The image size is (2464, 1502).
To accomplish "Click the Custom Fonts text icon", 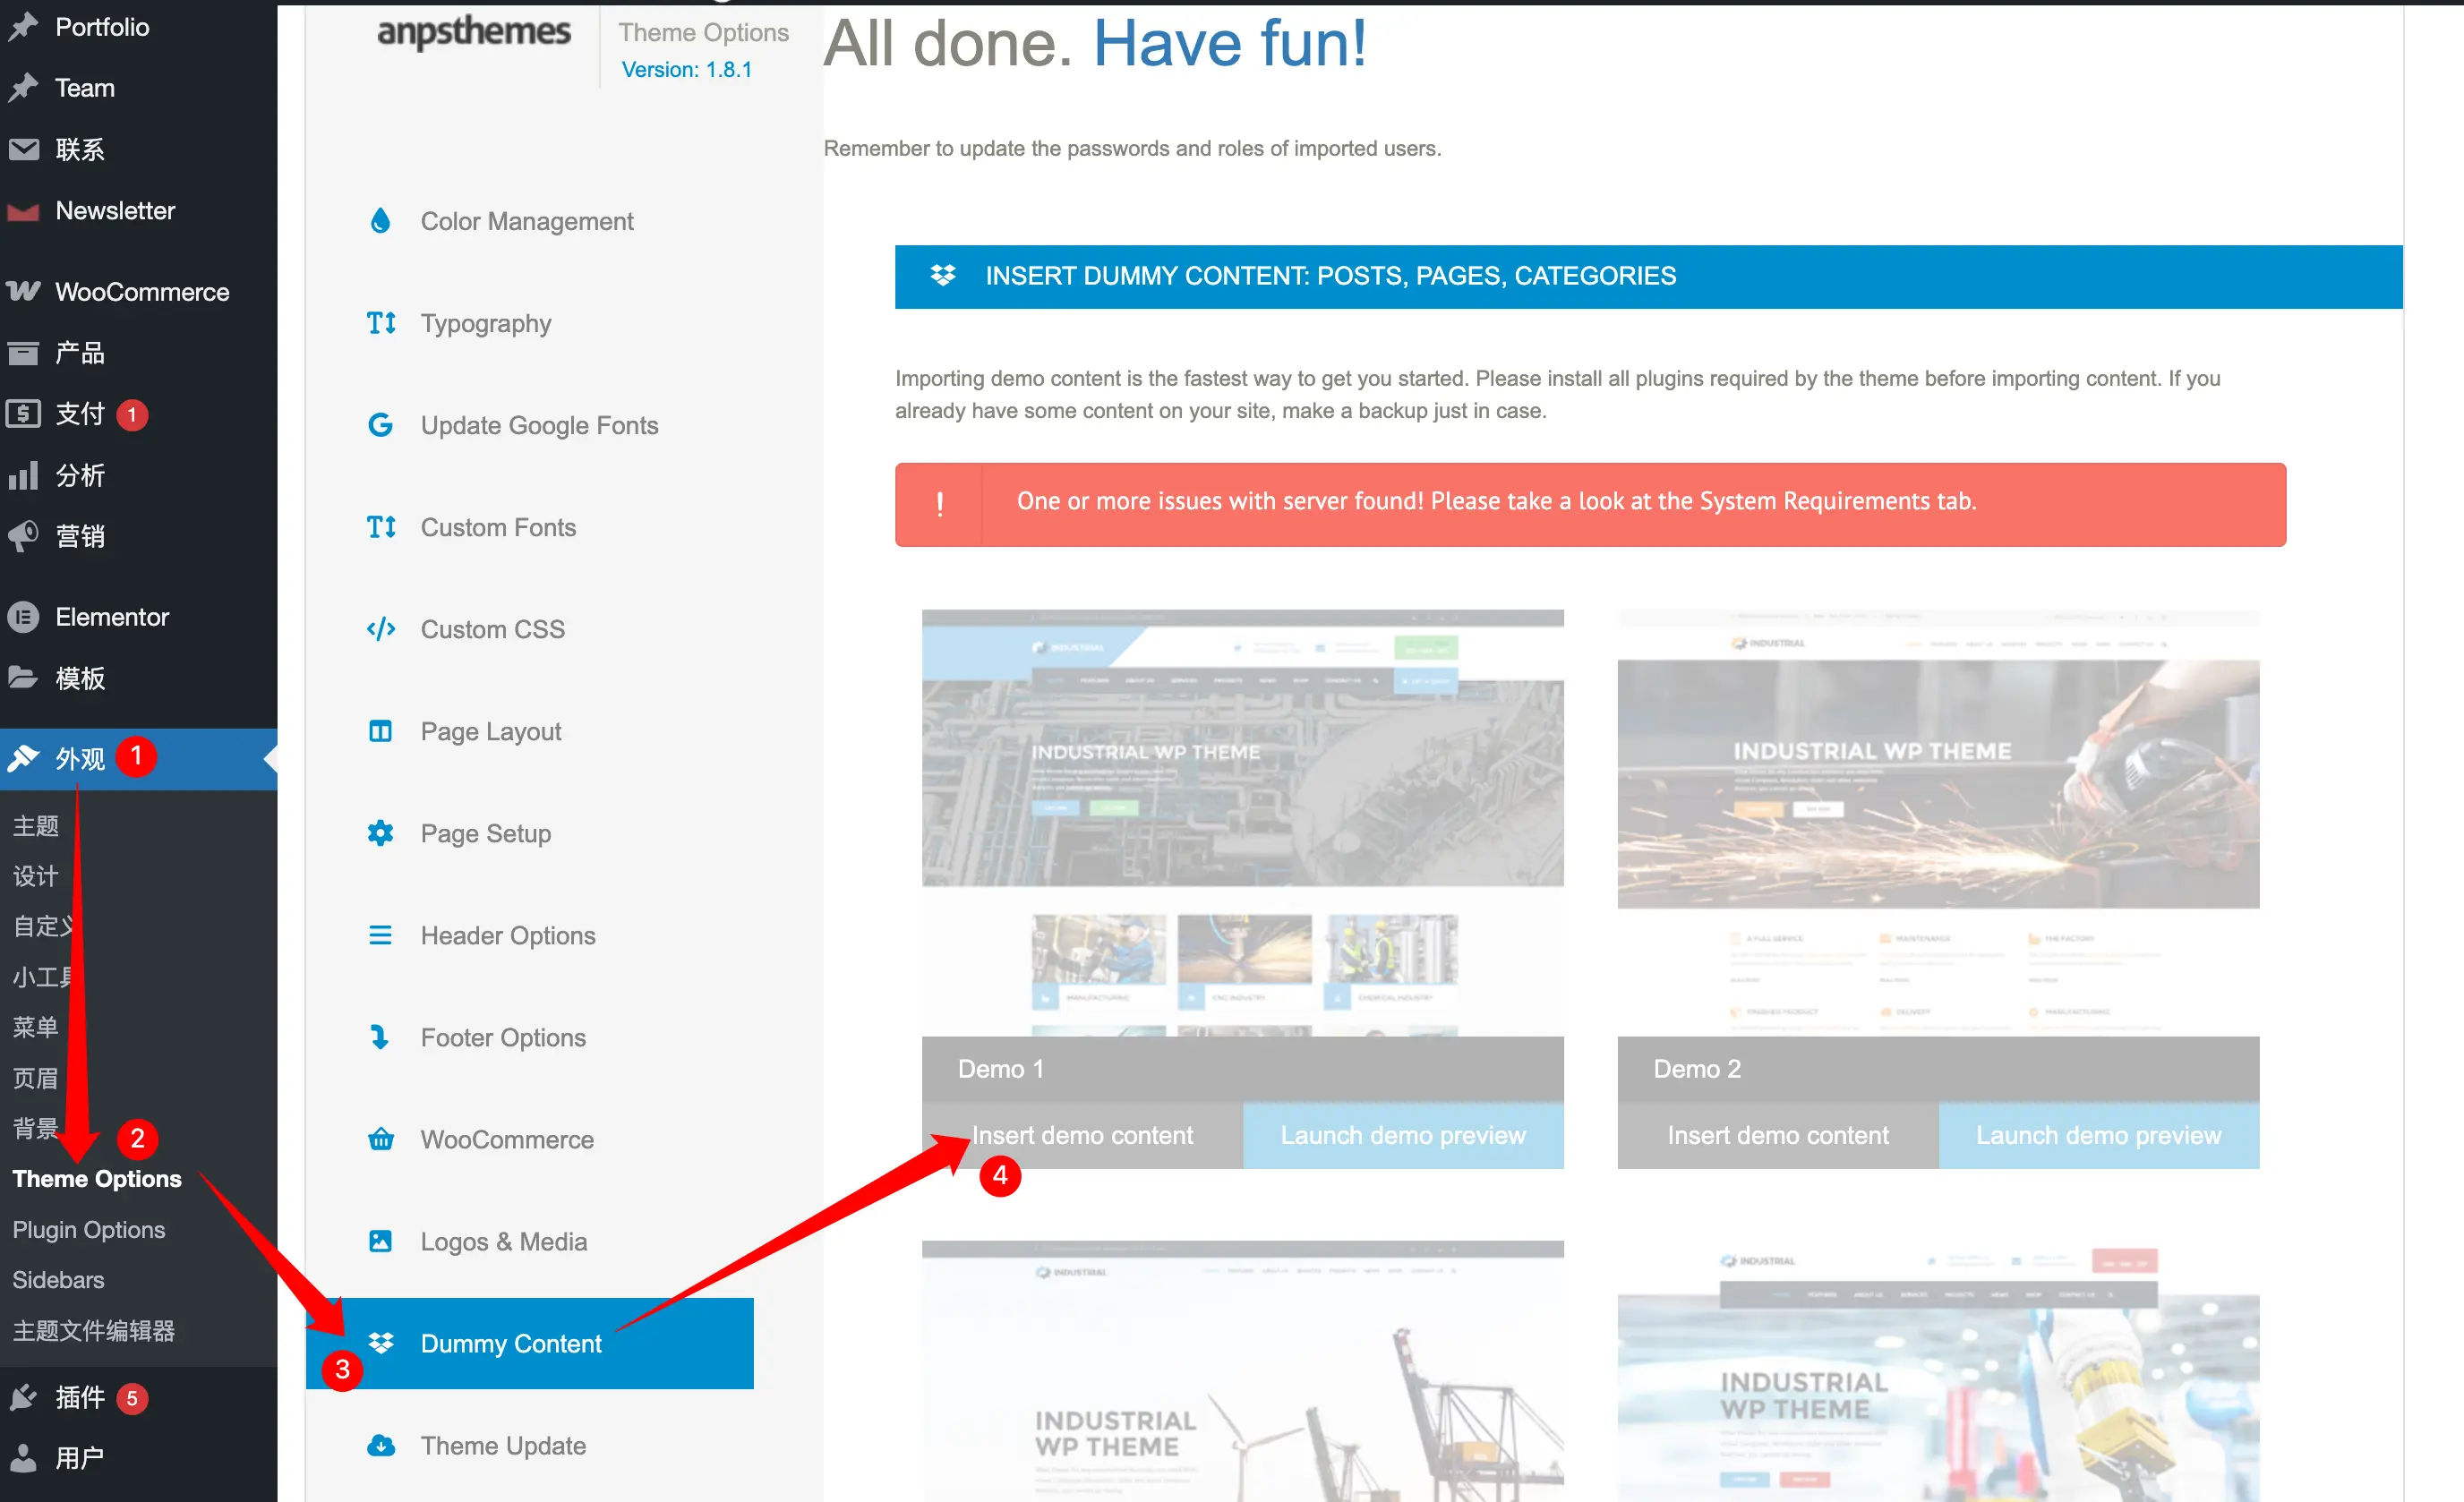I will point(381,527).
